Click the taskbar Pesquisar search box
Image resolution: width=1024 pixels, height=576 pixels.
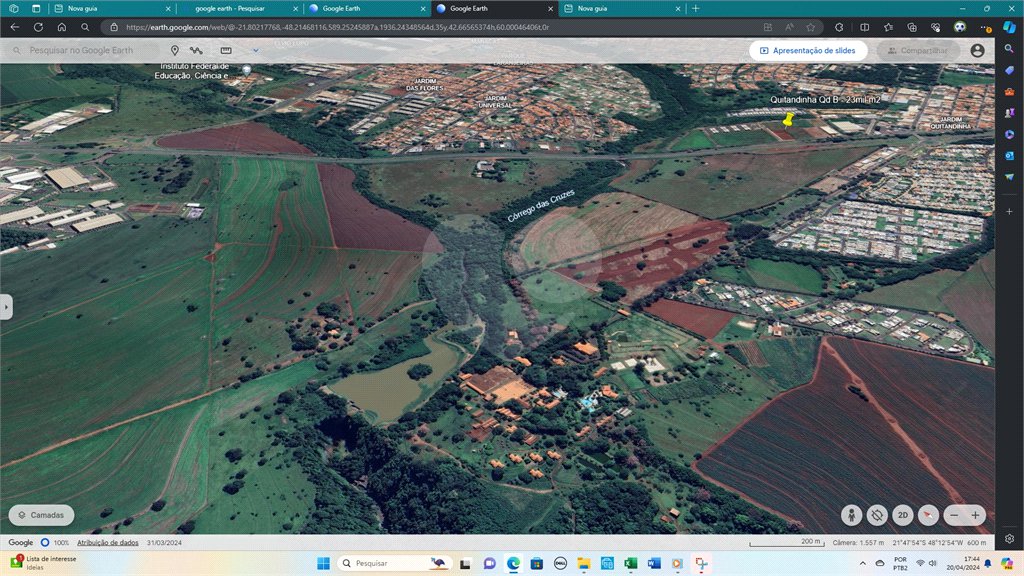(395, 563)
